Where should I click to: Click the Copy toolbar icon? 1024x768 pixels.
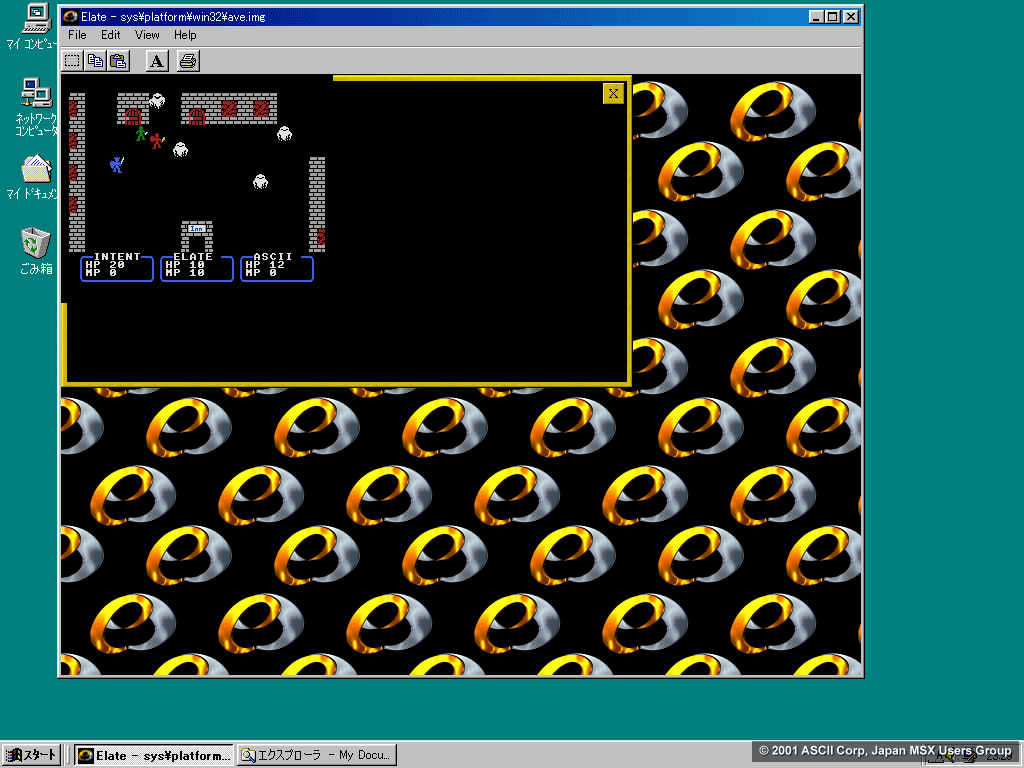95,61
